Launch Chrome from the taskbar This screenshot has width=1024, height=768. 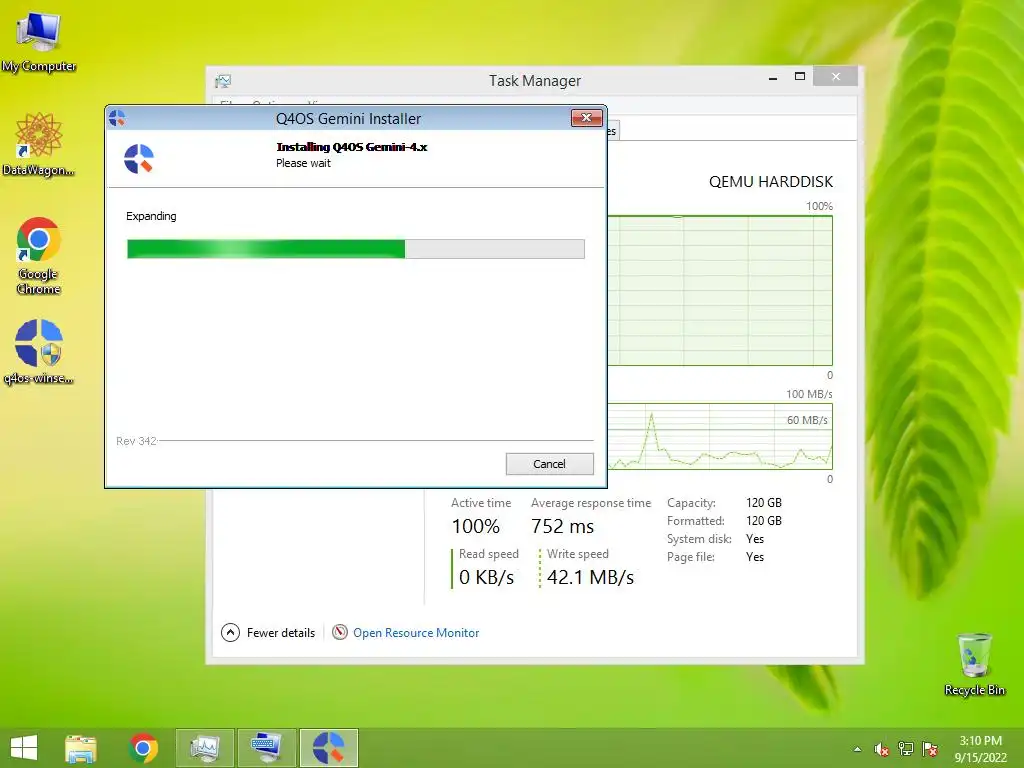coord(143,748)
